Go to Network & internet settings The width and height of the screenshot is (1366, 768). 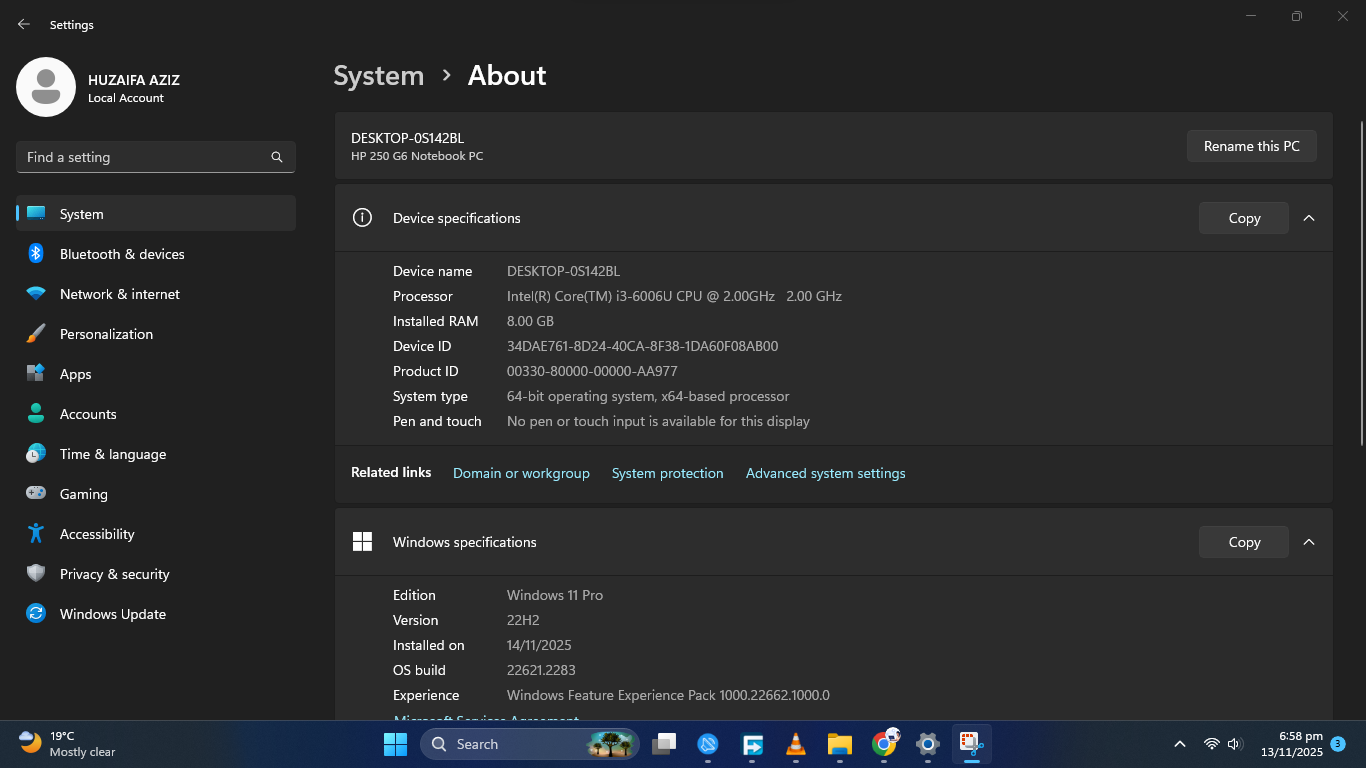tap(119, 294)
